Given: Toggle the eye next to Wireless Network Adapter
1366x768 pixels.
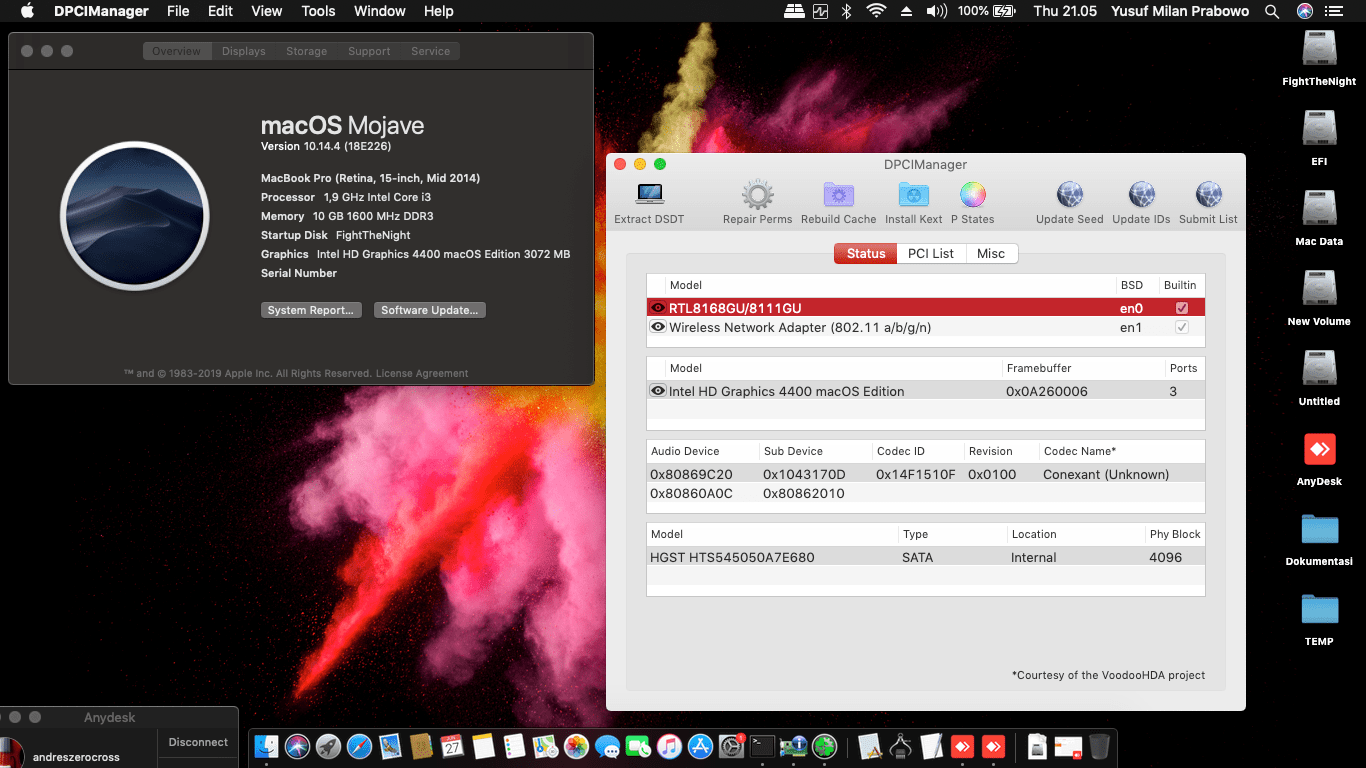Looking at the screenshot, I should pyautogui.click(x=658, y=327).
